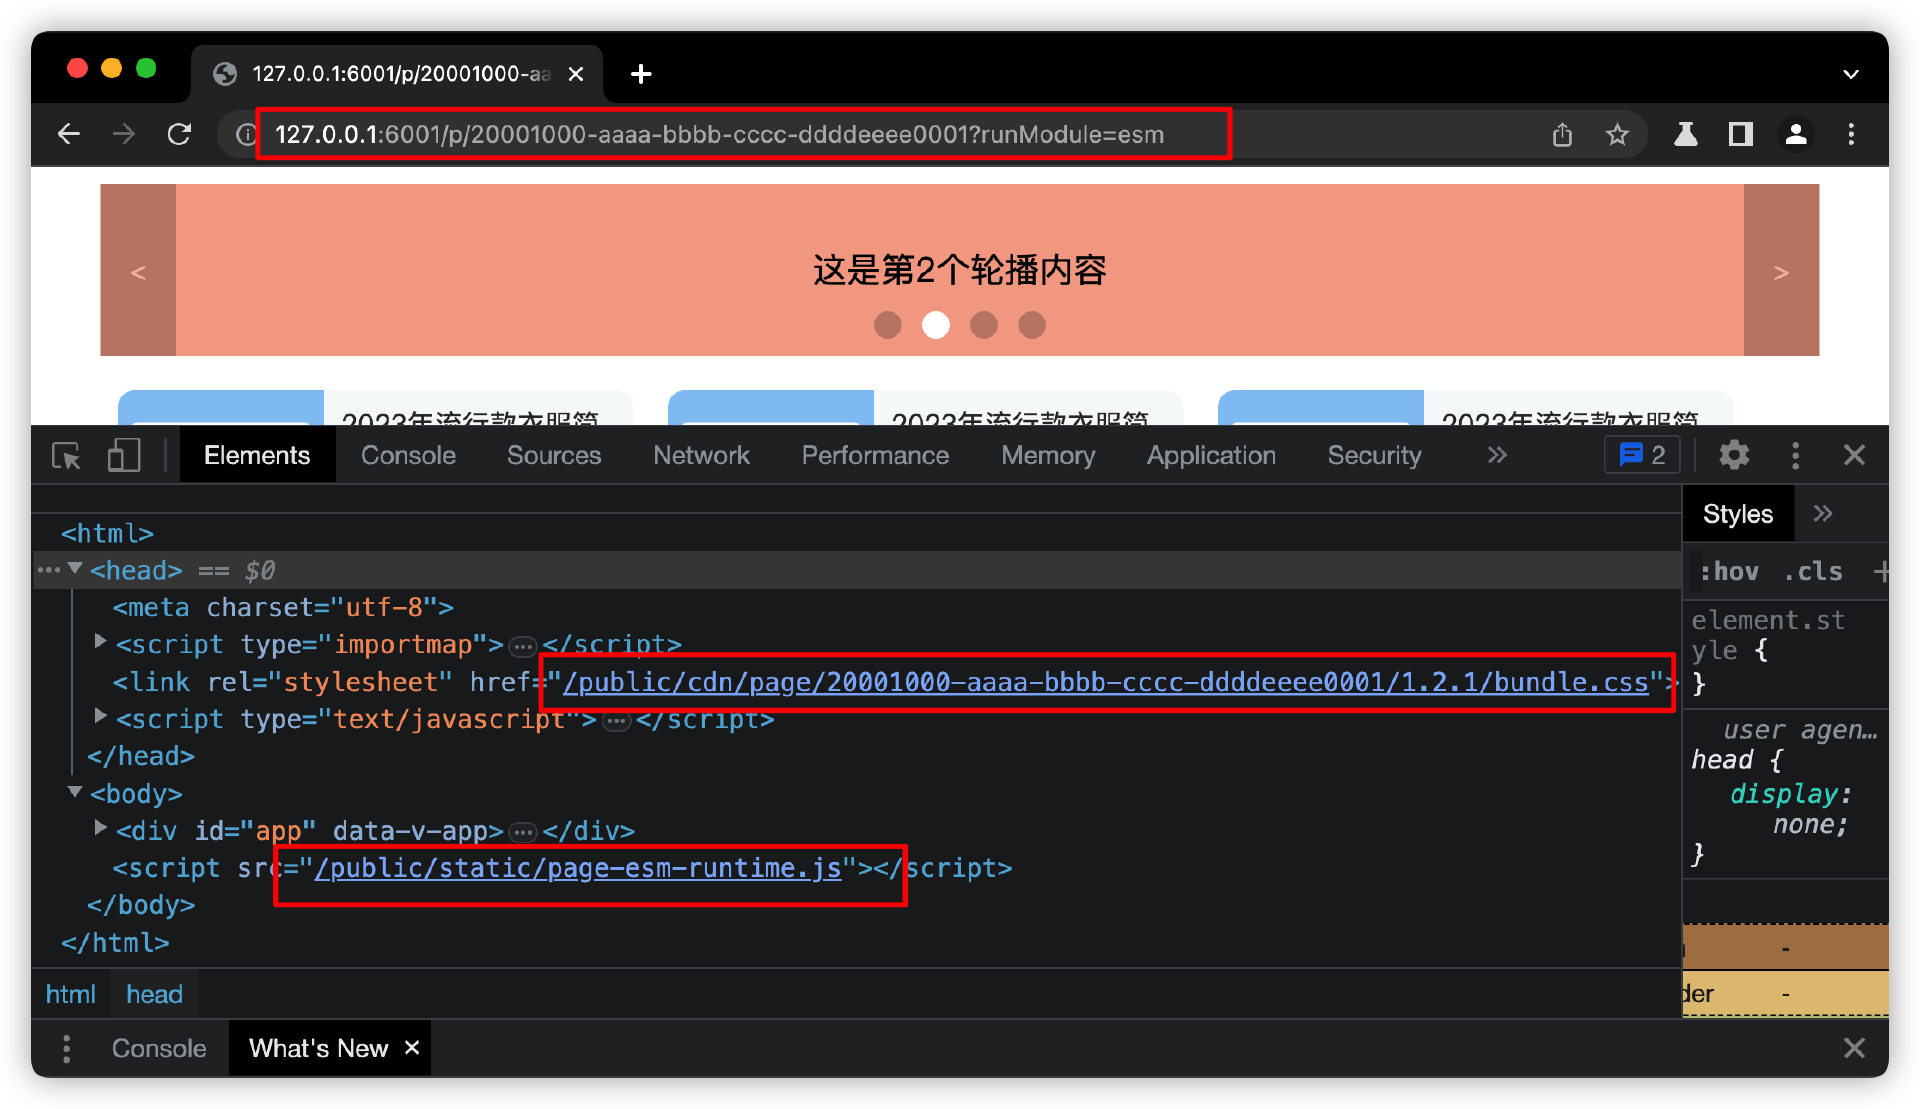The width and height of the screenshot is (1920, 1109).
Task: Show more DevTools tabs chevron
Action: (x=1496, y=456)
